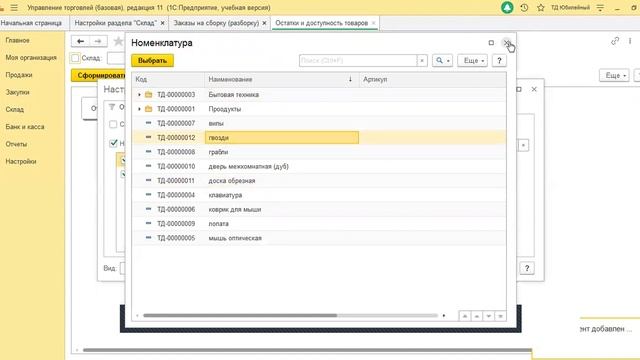
Task: Select the клавиатура row
Action: coord(319,195)
